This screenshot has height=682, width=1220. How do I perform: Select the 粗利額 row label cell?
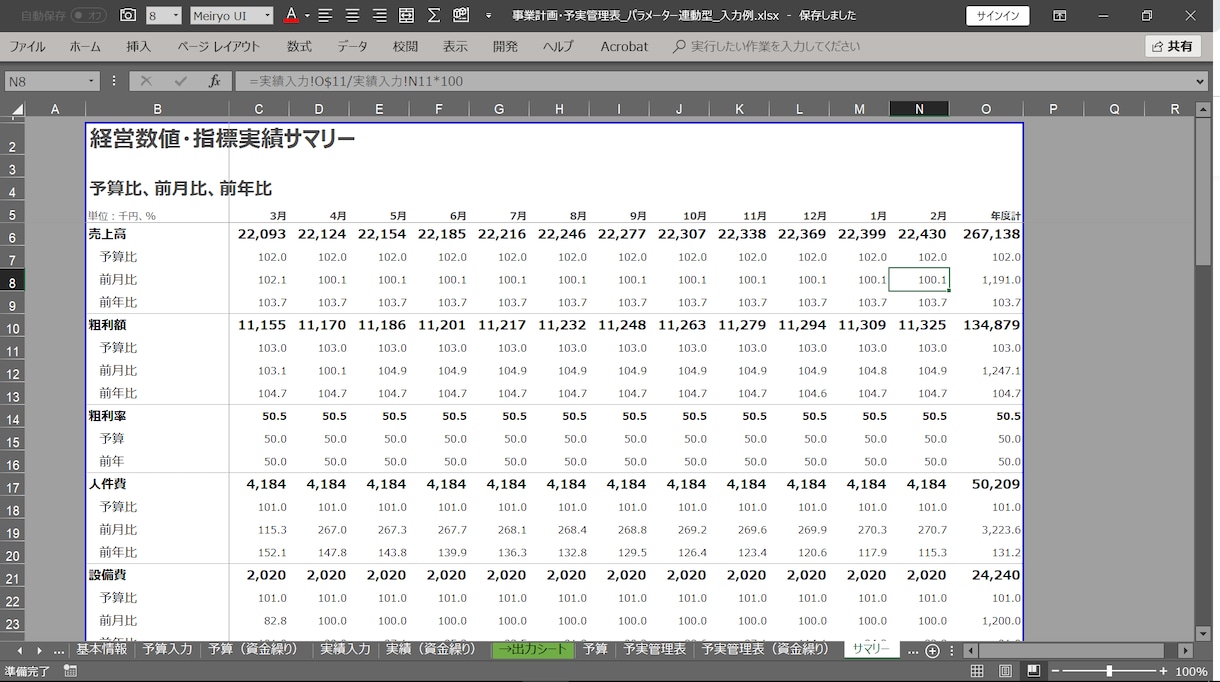click(x=157, y=325)
